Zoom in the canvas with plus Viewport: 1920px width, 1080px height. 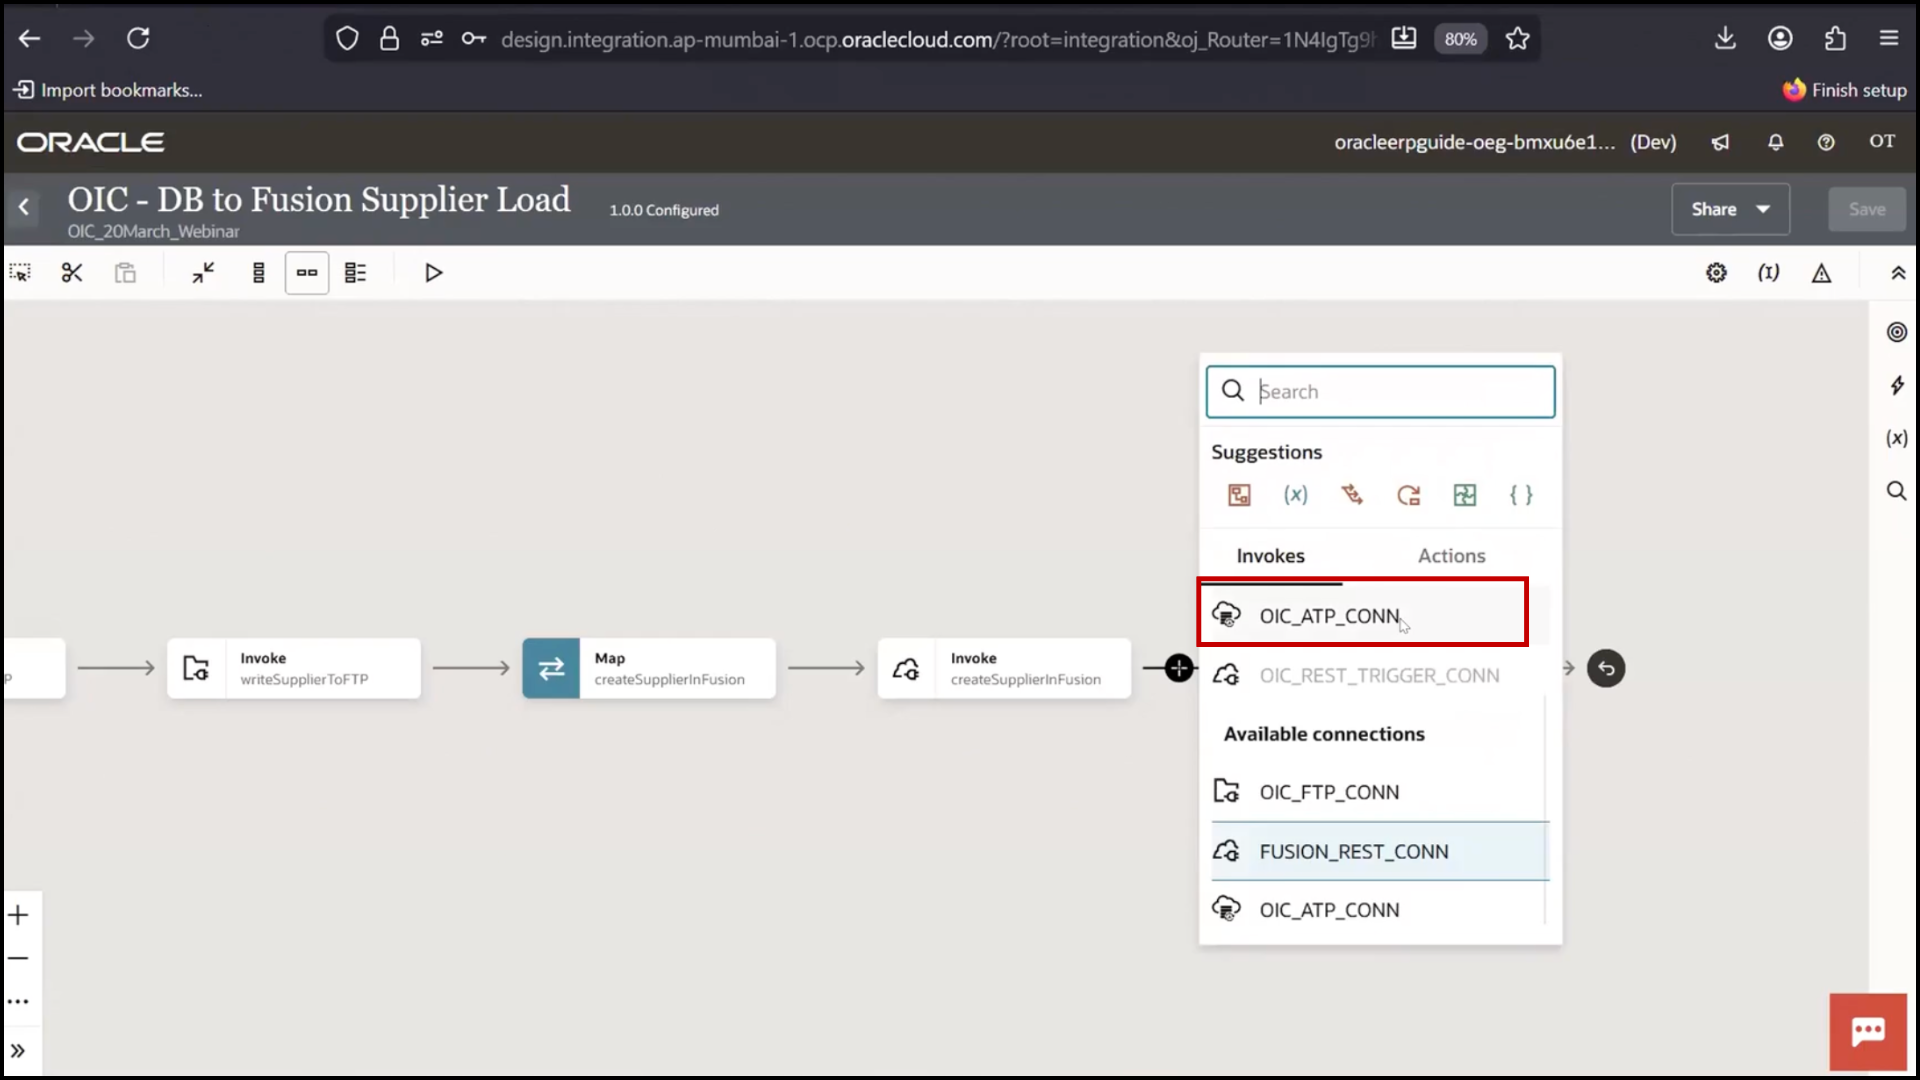coord(19,915)
